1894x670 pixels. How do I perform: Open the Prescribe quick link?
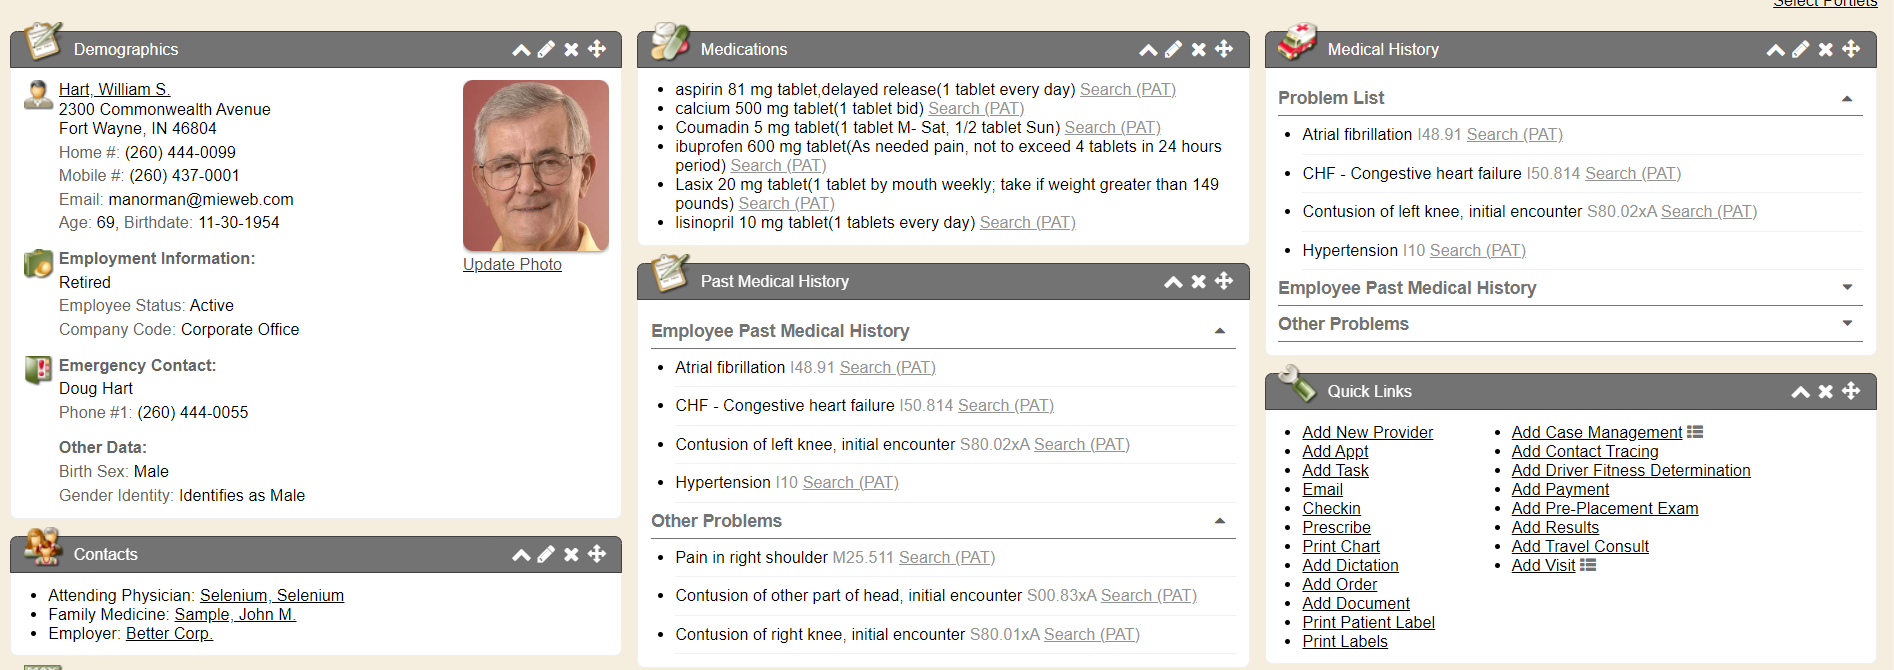[1336, 527]
